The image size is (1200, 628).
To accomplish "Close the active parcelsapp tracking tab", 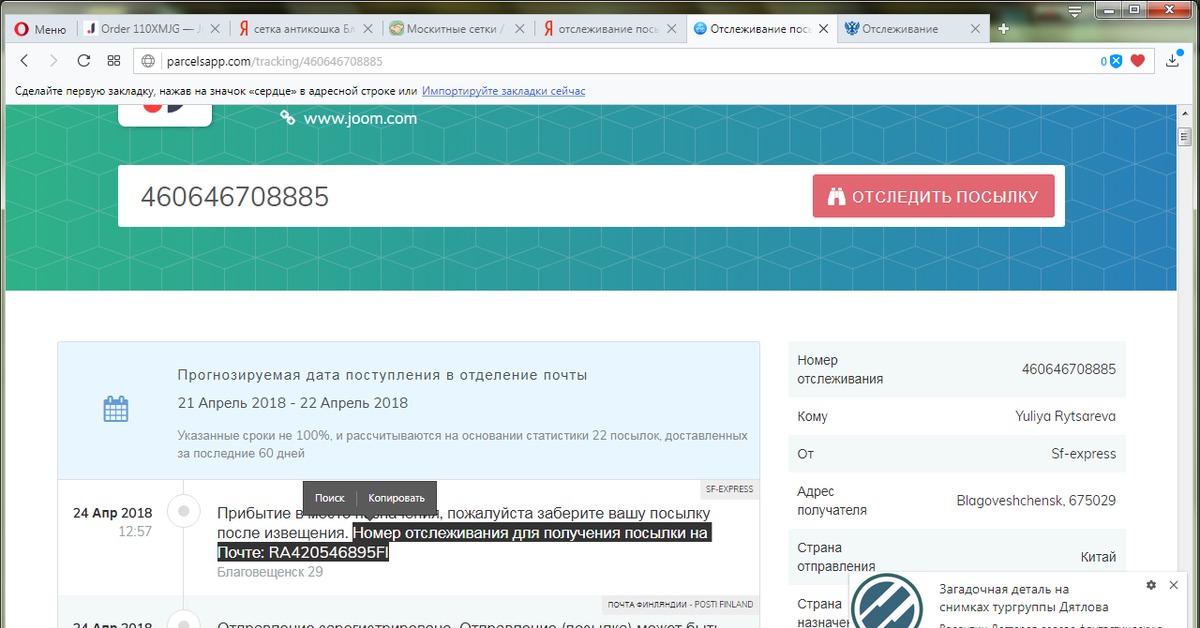I will click(824, 30).
